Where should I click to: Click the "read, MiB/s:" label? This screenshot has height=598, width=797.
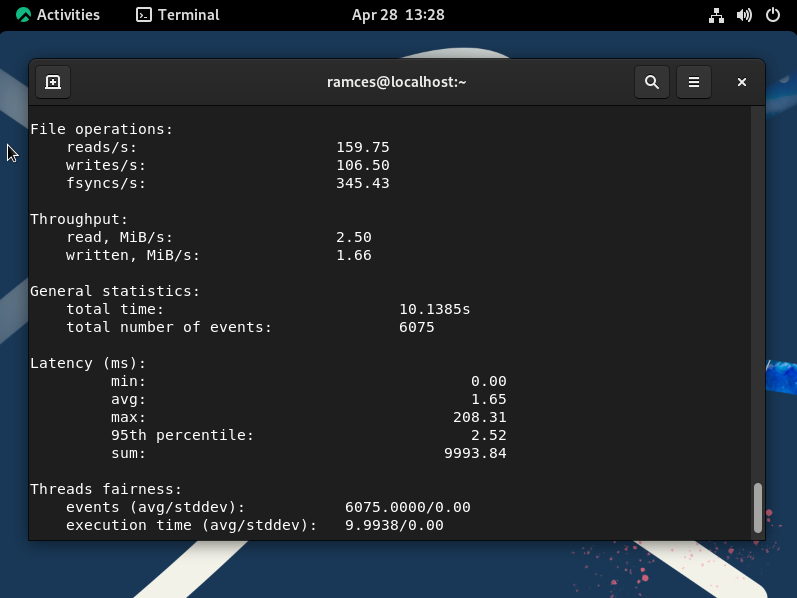[x=119, y=237]
